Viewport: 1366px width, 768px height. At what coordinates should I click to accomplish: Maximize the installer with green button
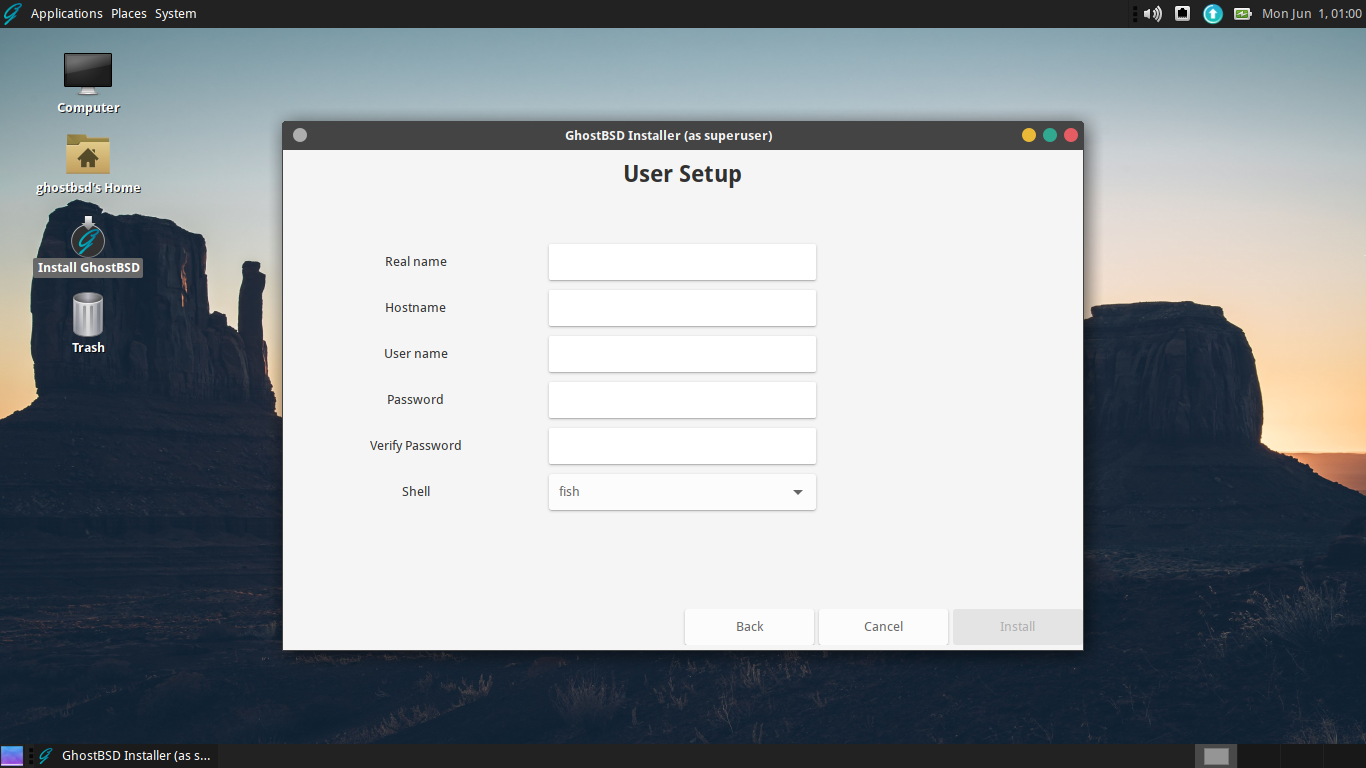click(1050, 135)
